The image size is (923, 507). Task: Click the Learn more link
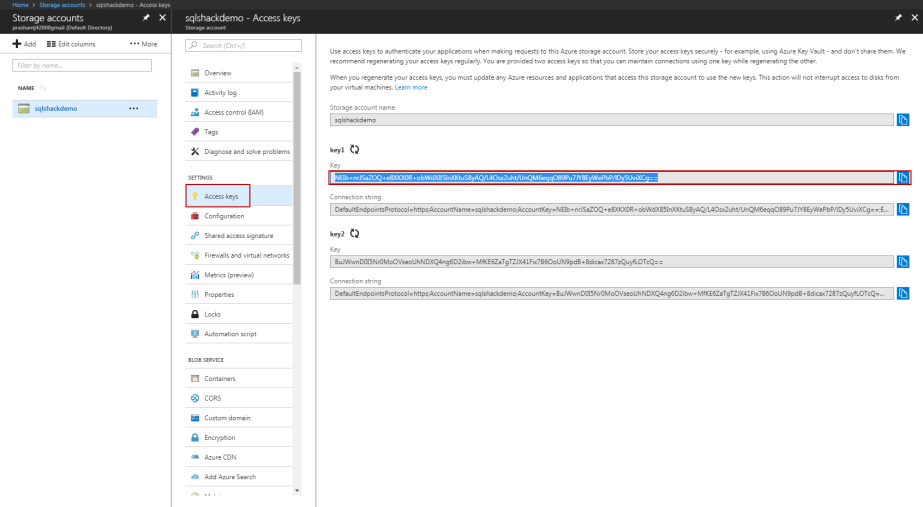coord(411,87)
